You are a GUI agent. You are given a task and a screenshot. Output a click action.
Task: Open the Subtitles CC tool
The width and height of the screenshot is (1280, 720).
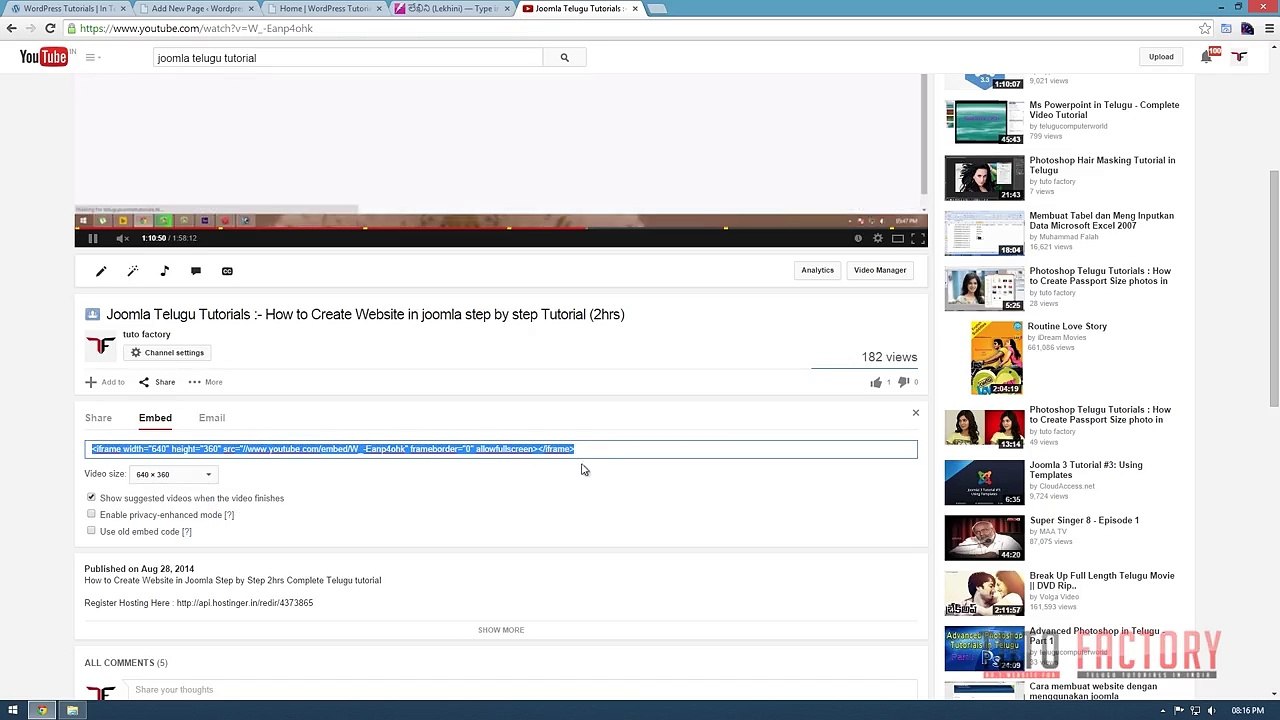pos(227,271)
